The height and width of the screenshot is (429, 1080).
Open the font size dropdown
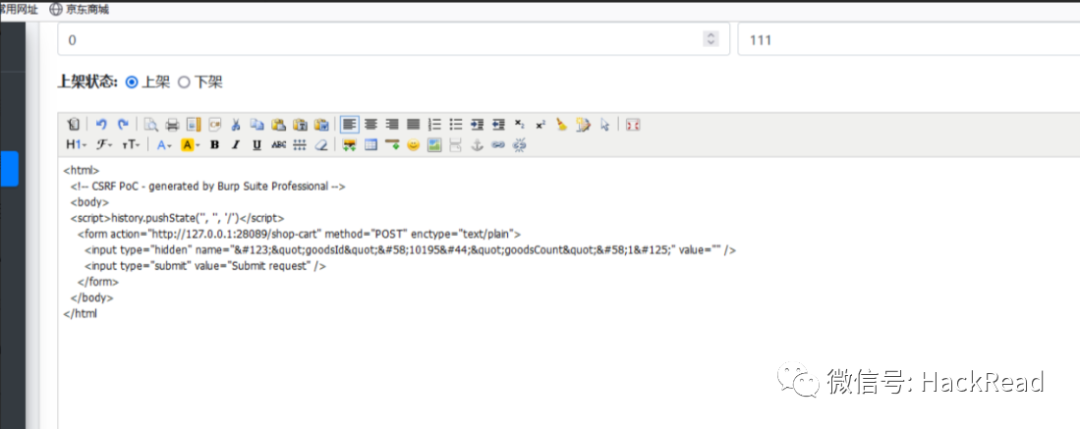pyautogui.click(x=131, y=145)
